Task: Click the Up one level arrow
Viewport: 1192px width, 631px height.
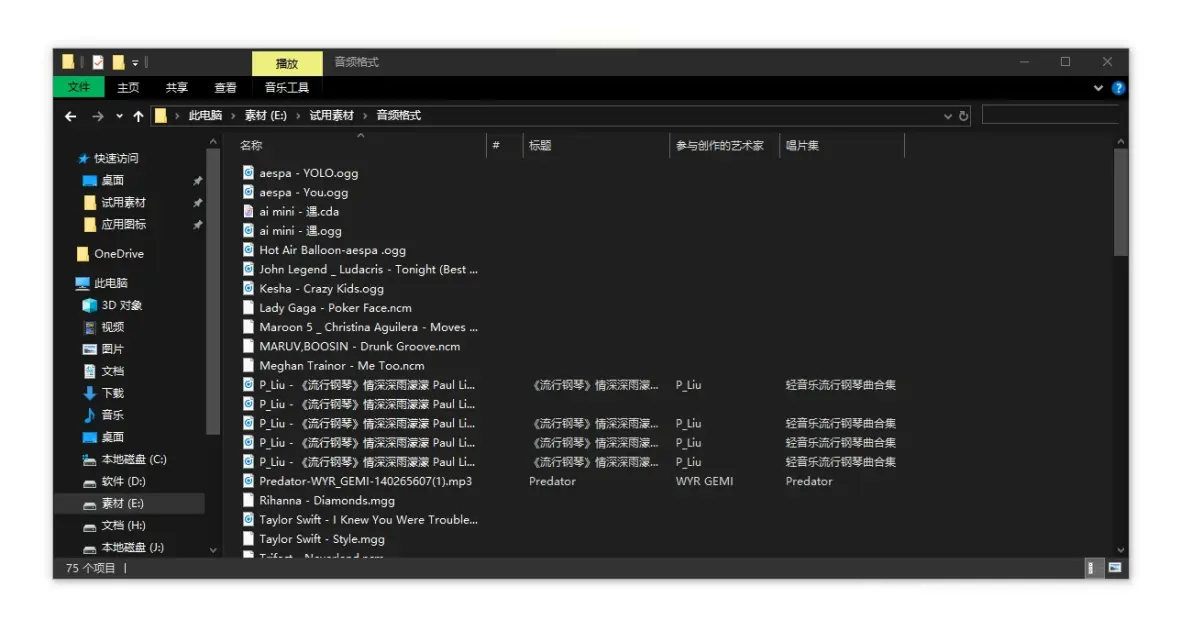Action: point(138,116)
